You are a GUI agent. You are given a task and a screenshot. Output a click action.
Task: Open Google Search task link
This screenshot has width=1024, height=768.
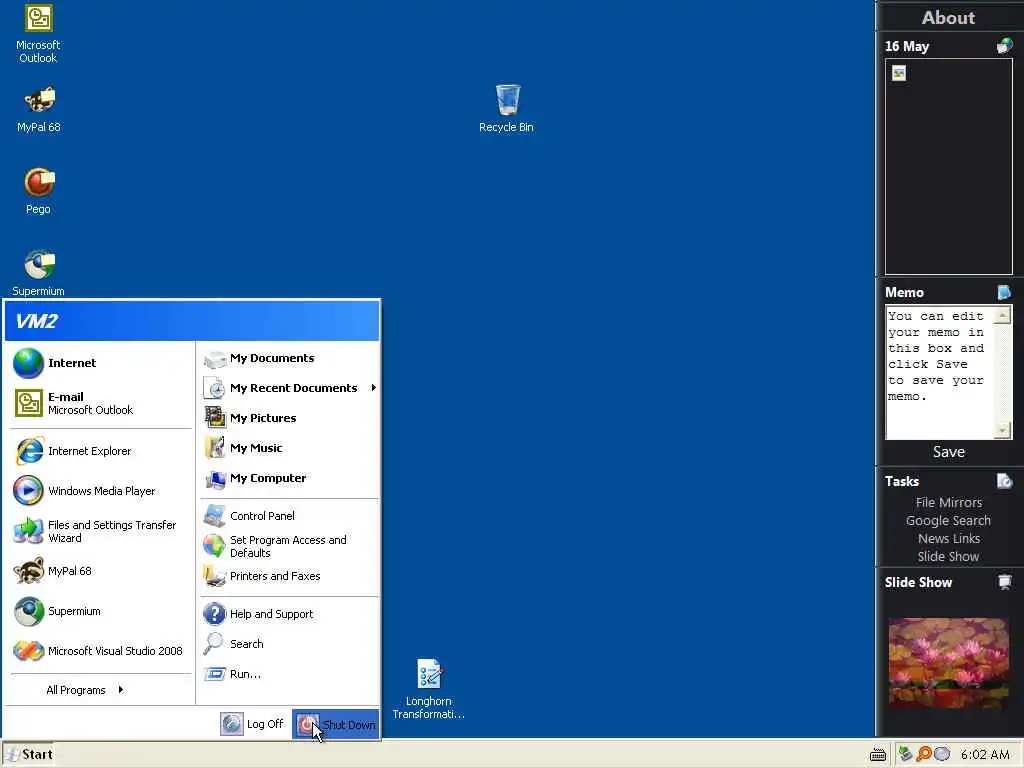coord(948,520)
